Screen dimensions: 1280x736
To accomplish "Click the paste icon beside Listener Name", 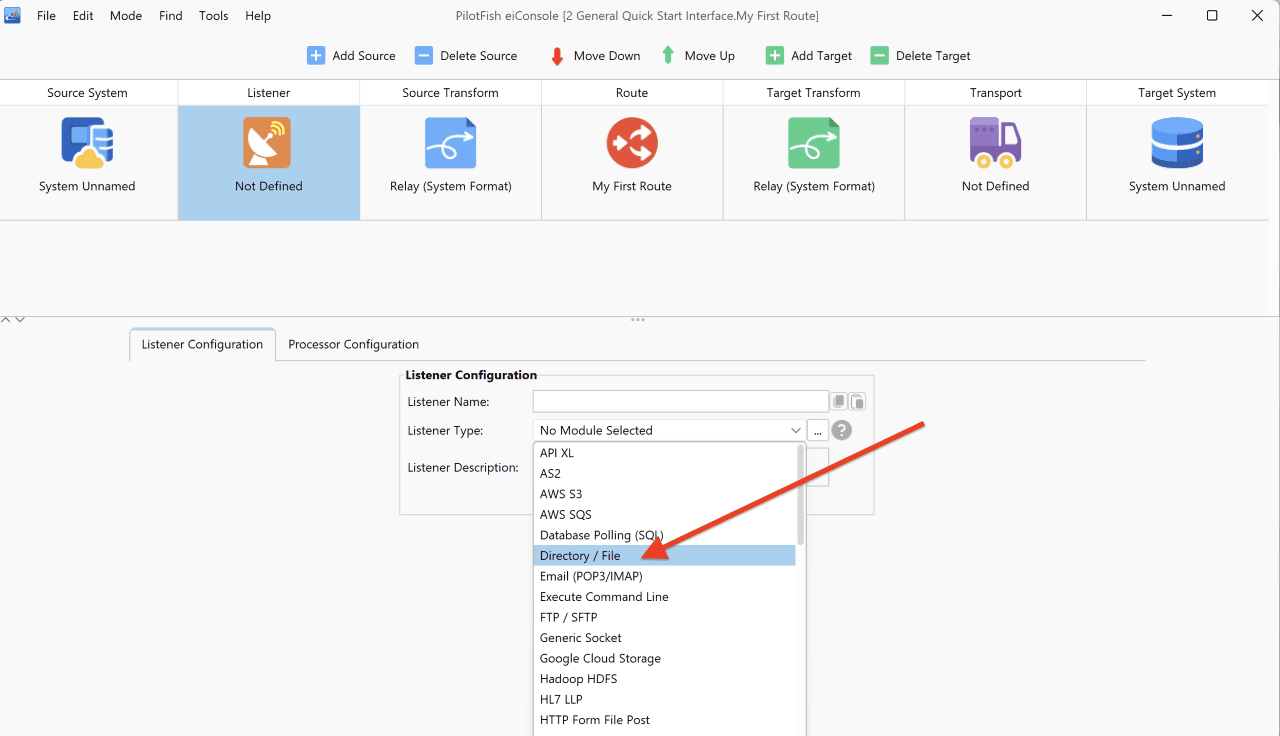I will 857,402.
